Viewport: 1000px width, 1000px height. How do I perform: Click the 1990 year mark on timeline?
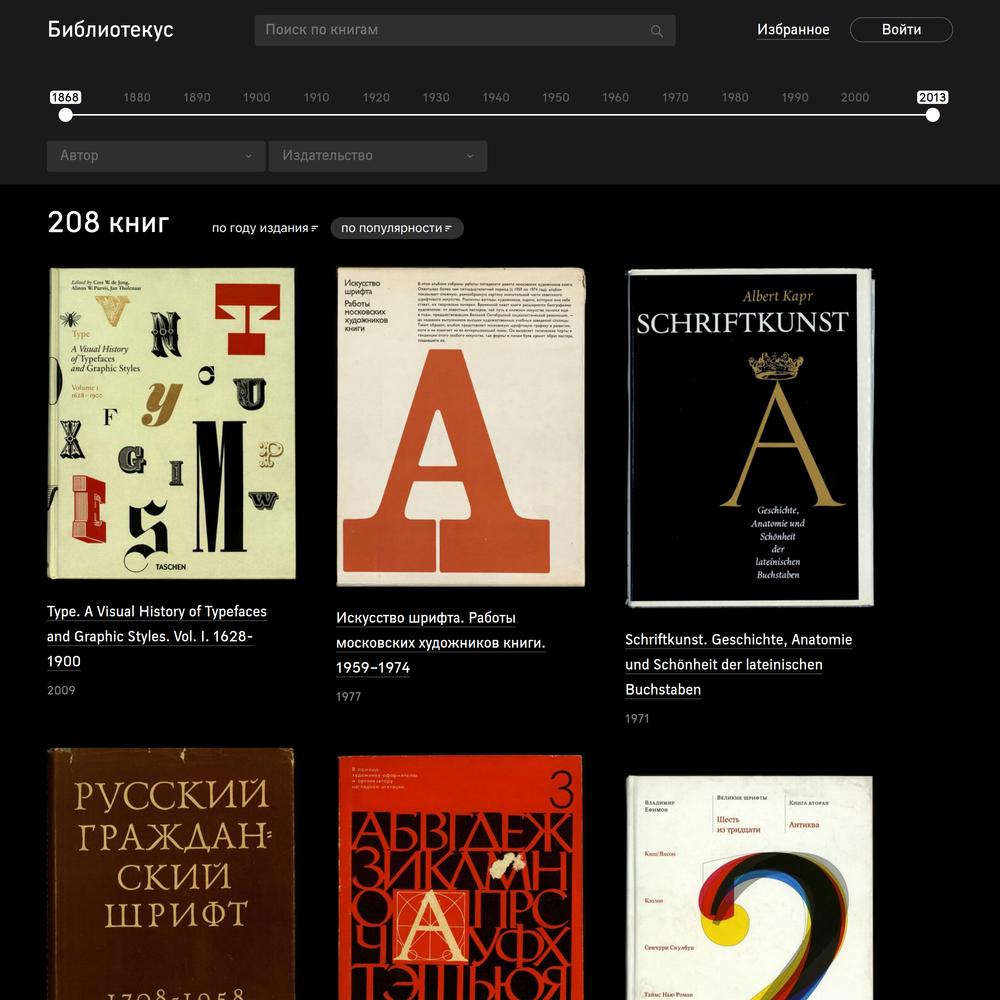coord(795,98)
